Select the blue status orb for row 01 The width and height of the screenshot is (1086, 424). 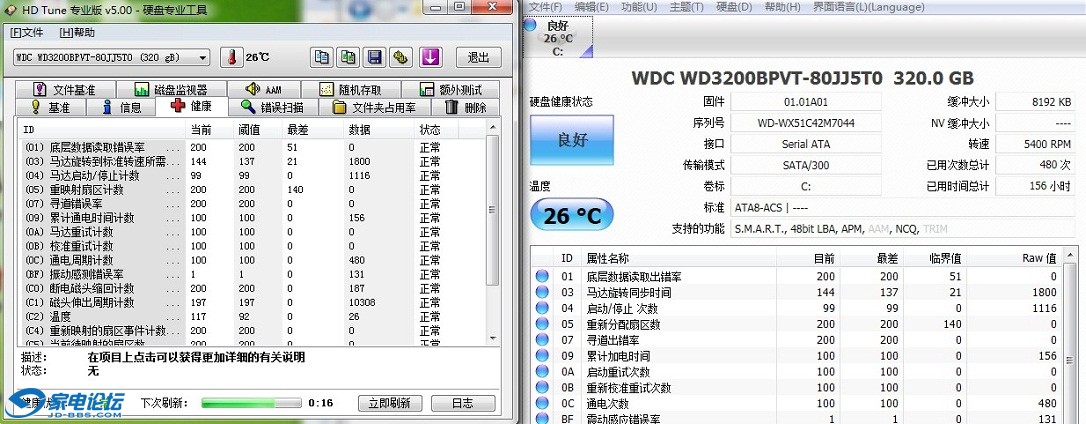click(x=542, y=276)
